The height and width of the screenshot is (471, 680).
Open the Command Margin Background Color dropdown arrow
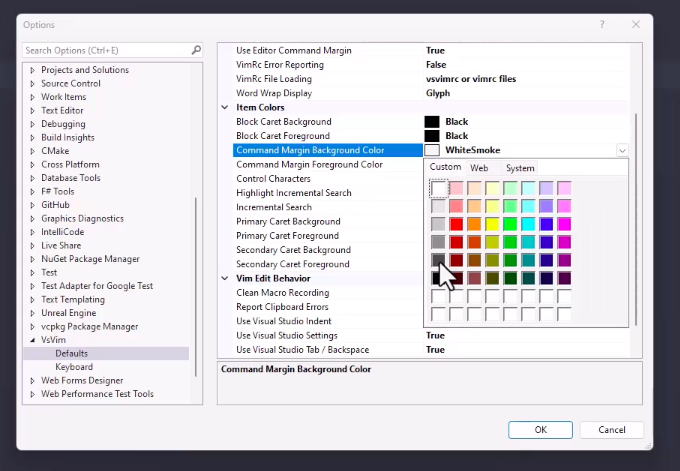pos(622,150)
